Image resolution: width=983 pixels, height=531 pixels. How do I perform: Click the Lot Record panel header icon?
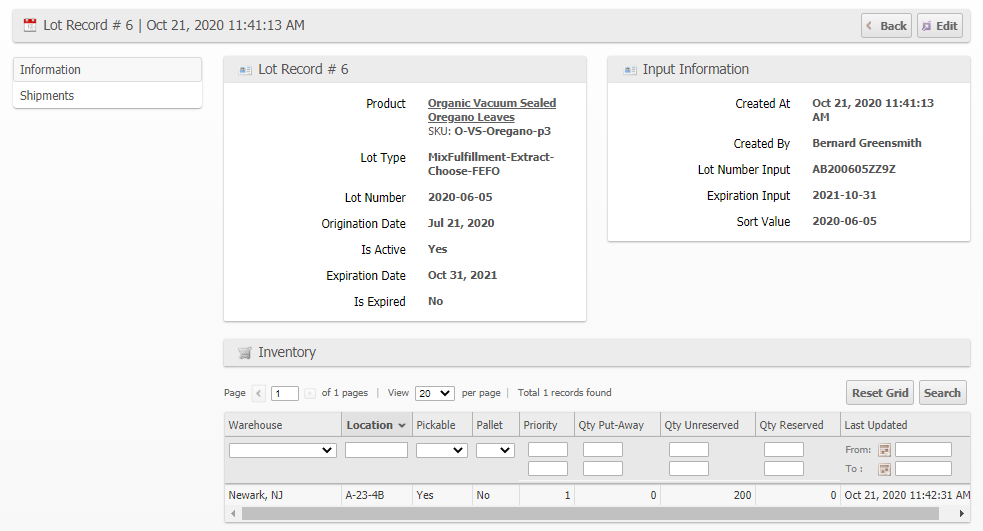tap(245, 70)
